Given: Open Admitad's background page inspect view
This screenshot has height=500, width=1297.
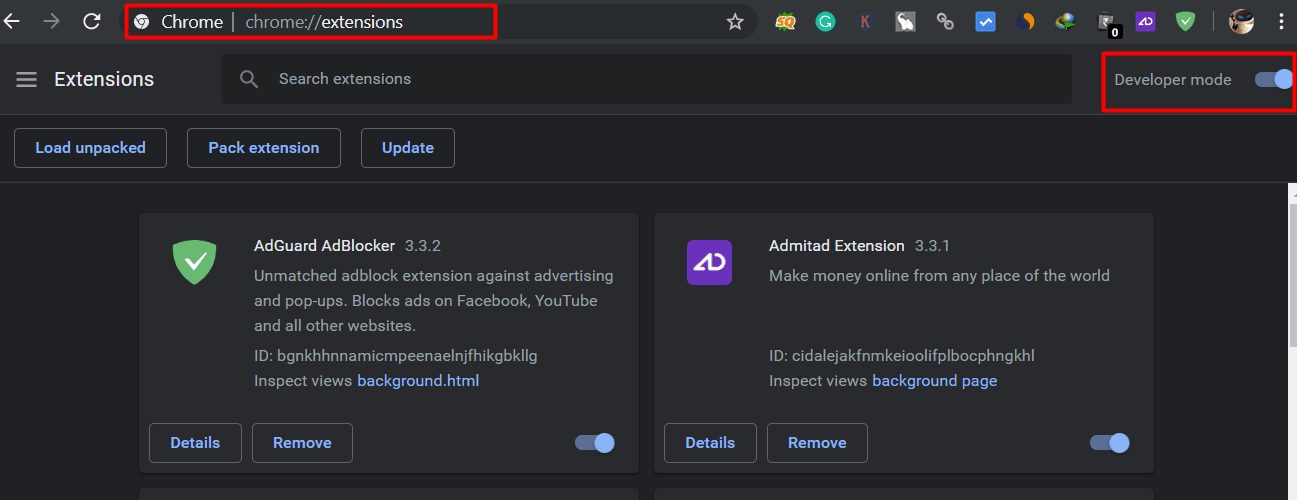Looking at the screenshot, I should [x=934, y=381].
